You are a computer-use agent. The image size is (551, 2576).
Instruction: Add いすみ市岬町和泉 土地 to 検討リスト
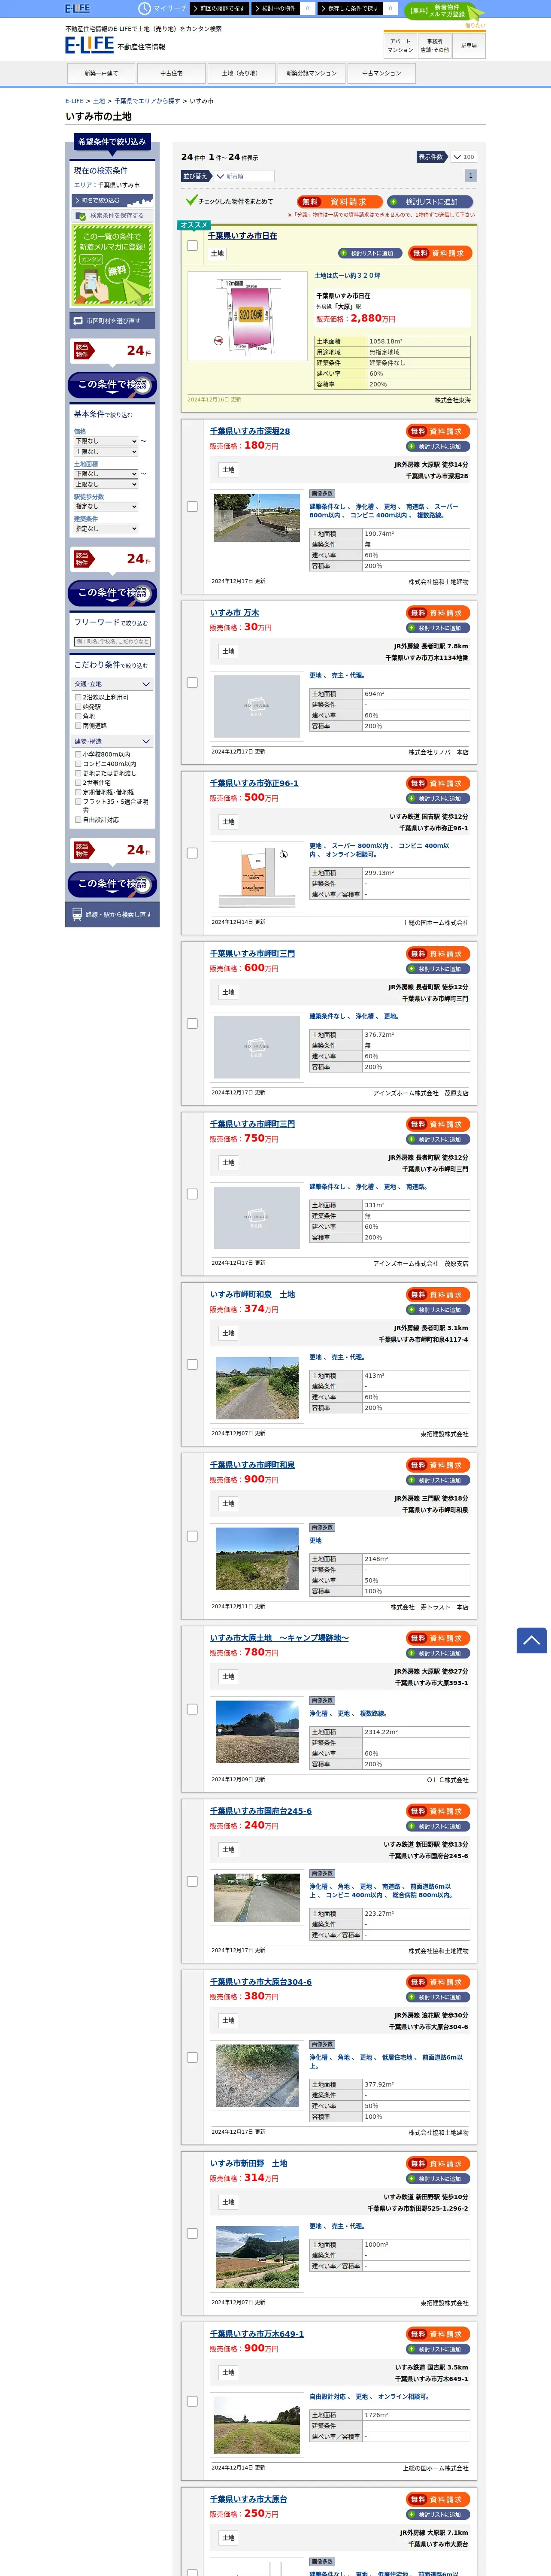point(439,1310)
